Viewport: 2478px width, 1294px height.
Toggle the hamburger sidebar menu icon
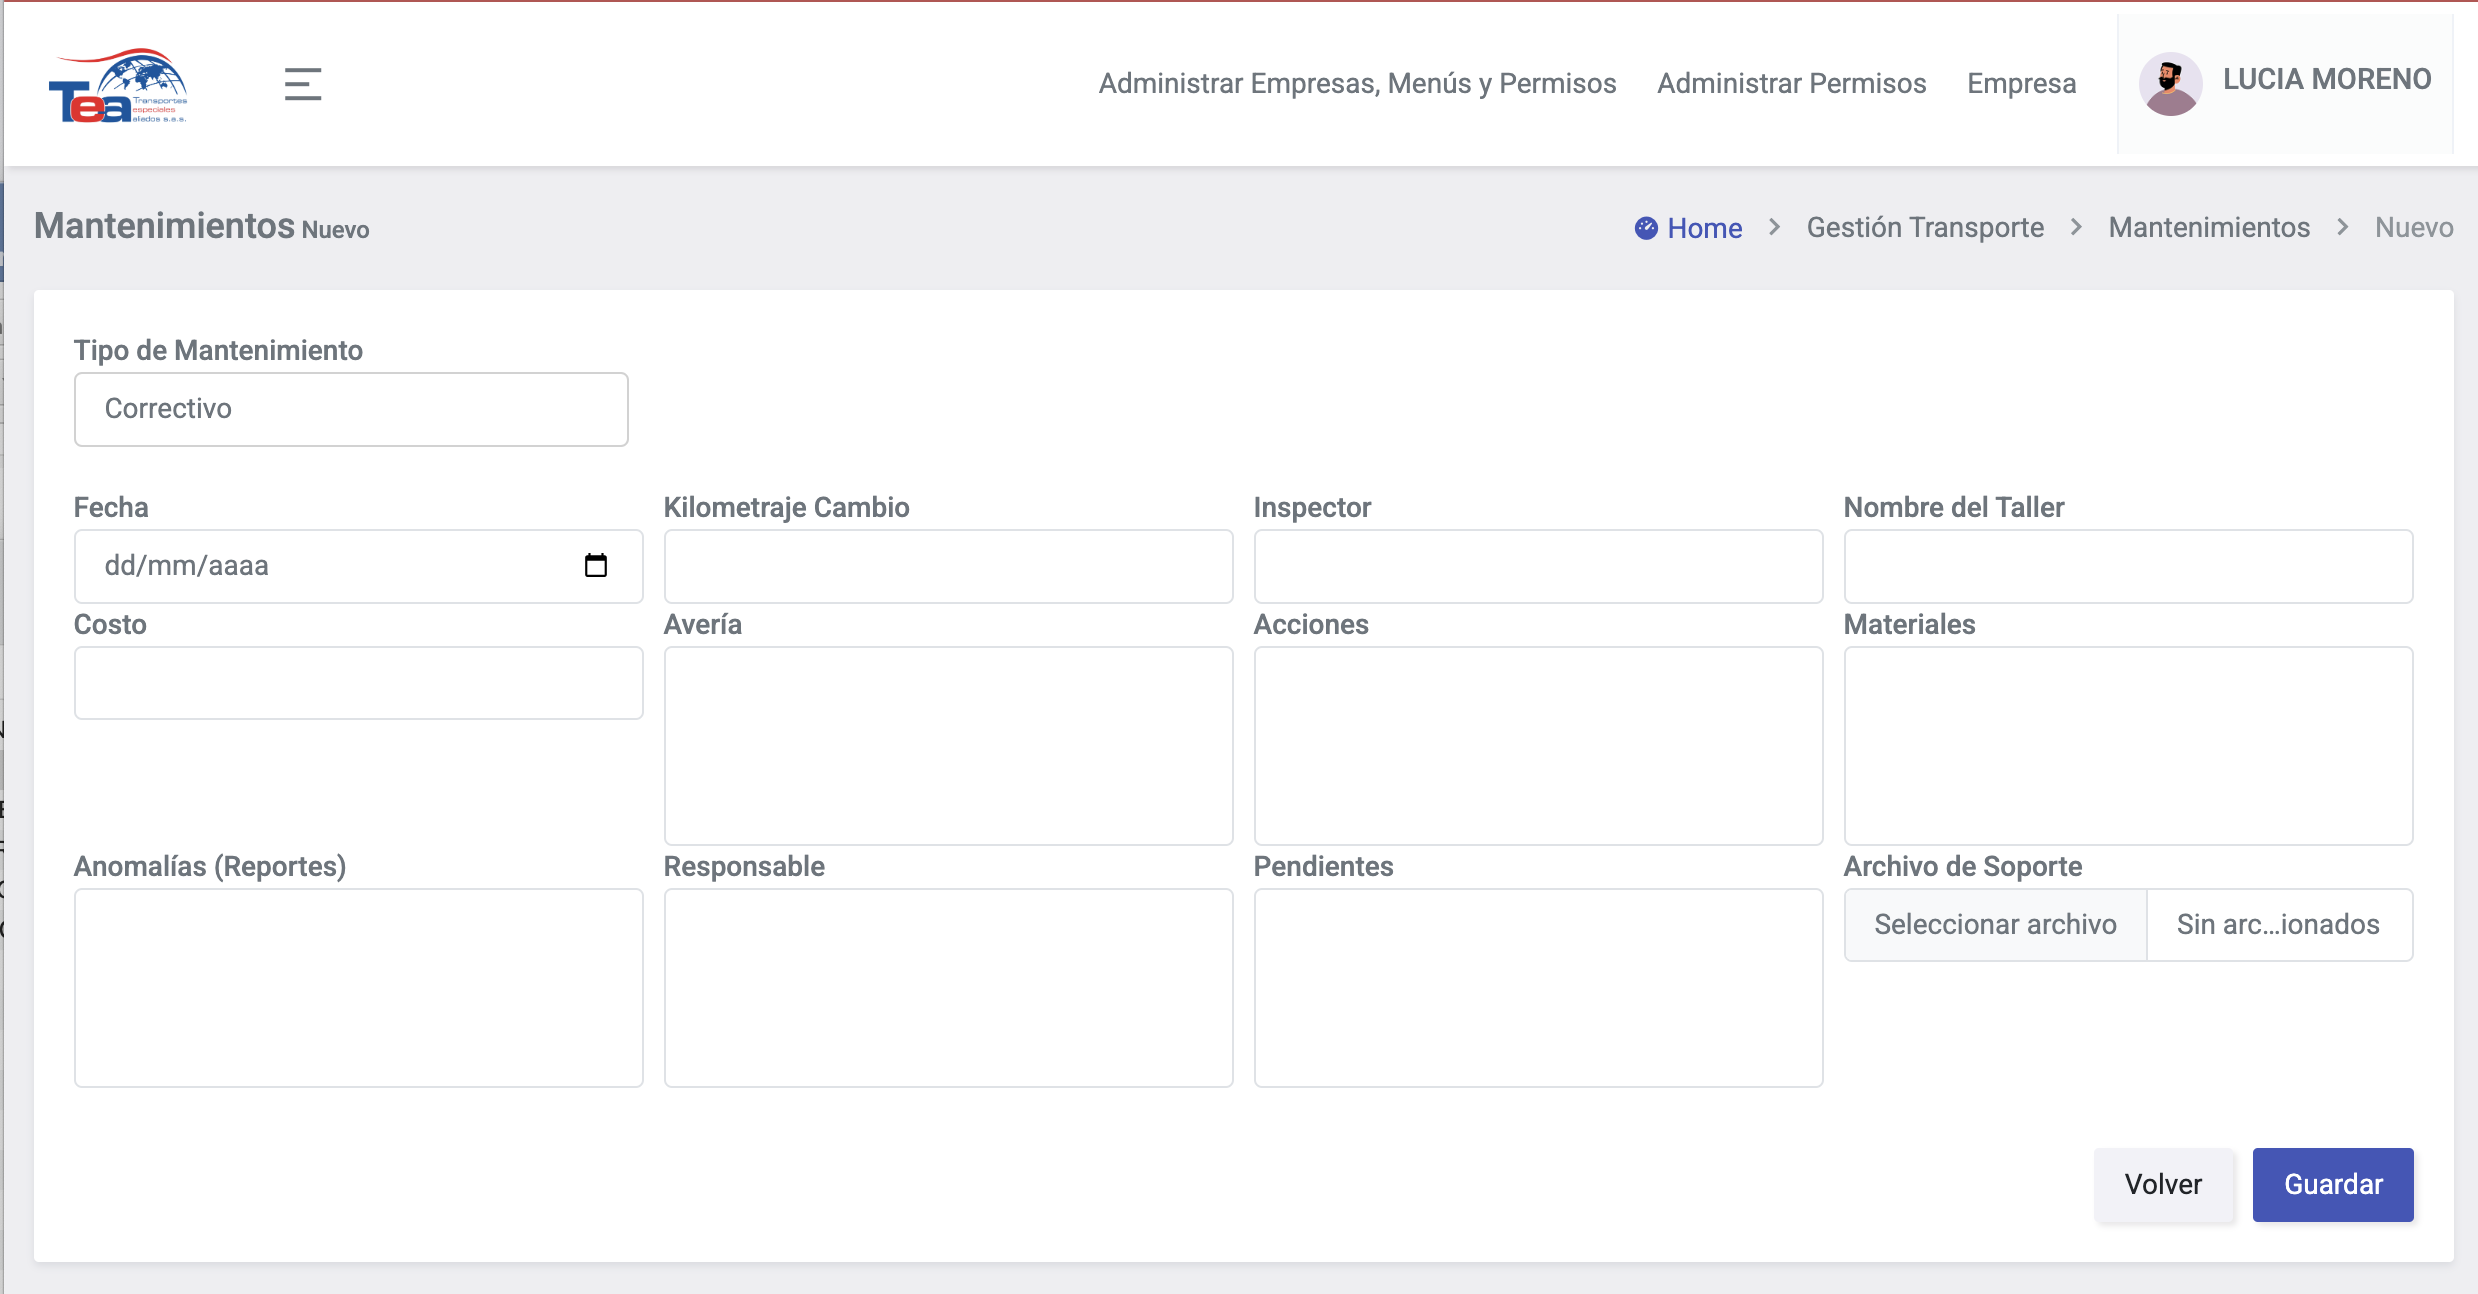pyautogui.click(x=302, y=84)
